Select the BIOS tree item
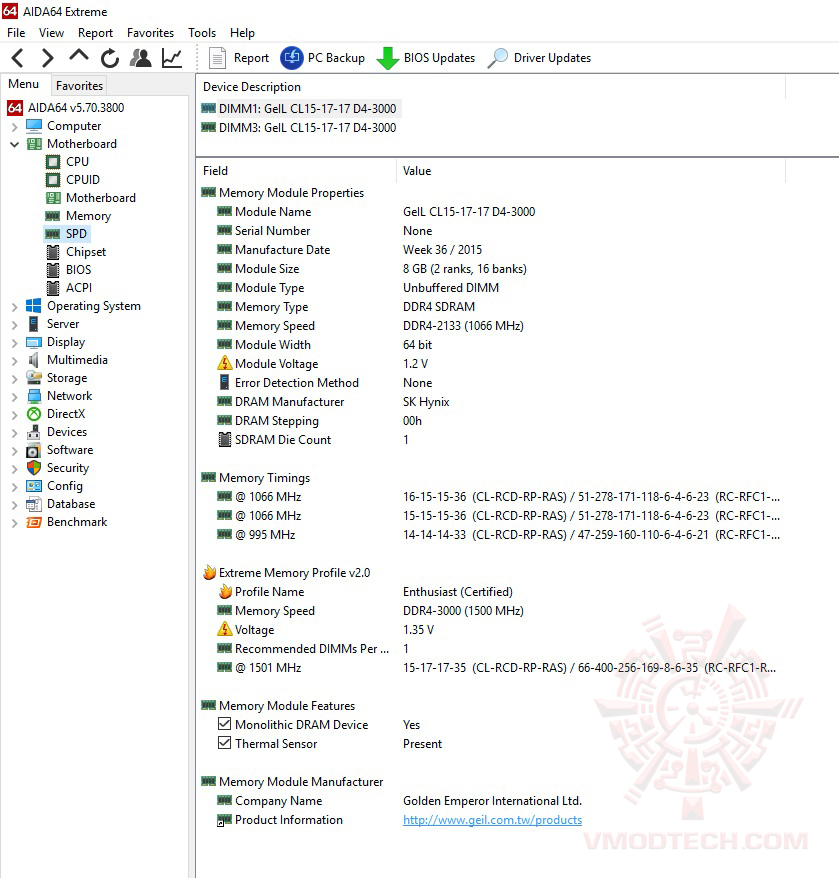The image size is (839, 878). click(78, 270)
